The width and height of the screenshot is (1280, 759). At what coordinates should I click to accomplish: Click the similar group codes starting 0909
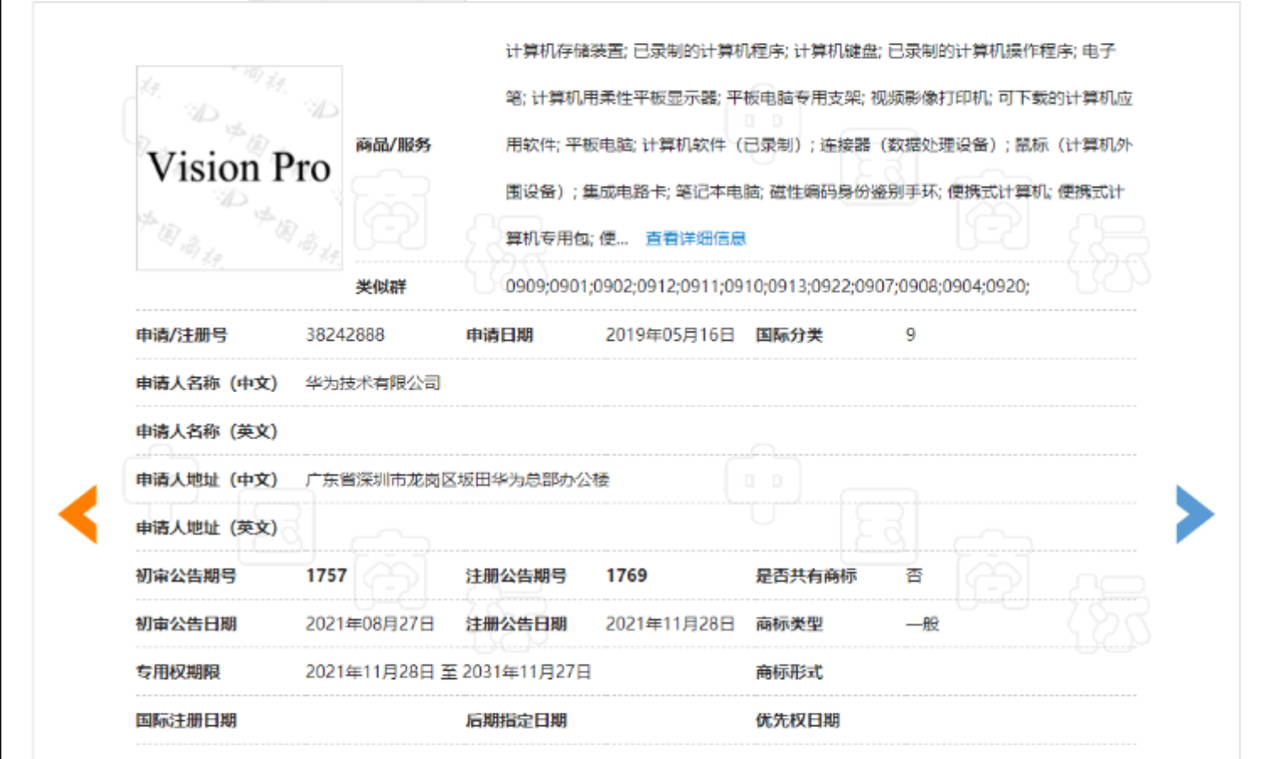coord(767,287)
